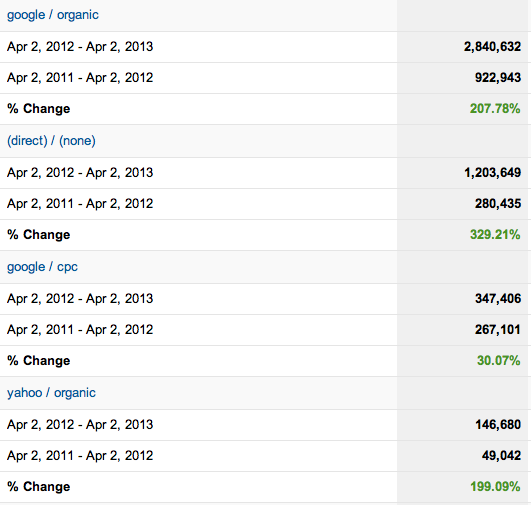Select the 347,406 visits value

tap(497, 299)
